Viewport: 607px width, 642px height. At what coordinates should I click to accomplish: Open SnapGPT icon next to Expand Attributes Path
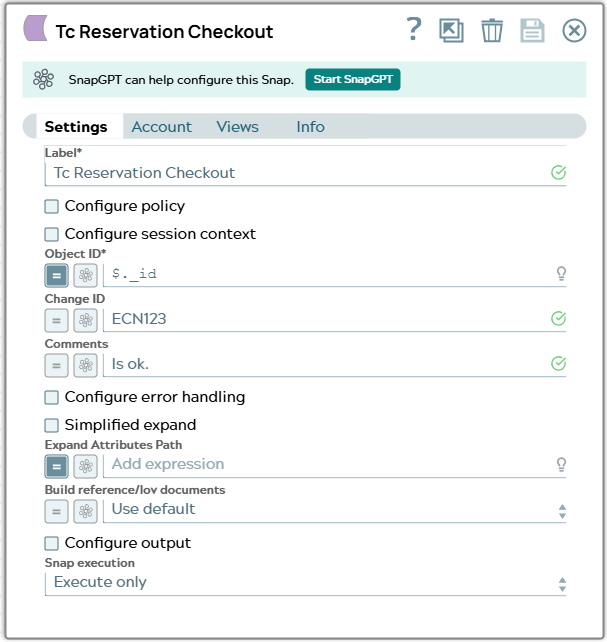86,466
